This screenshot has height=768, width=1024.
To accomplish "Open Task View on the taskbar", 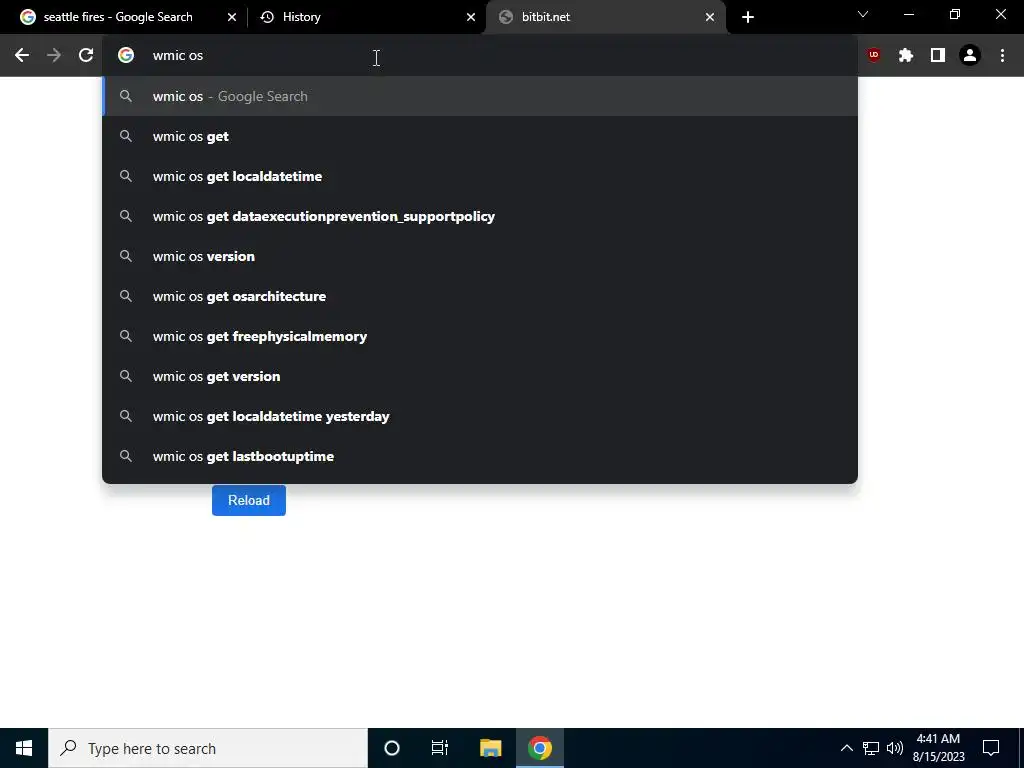I will [440, 748].
